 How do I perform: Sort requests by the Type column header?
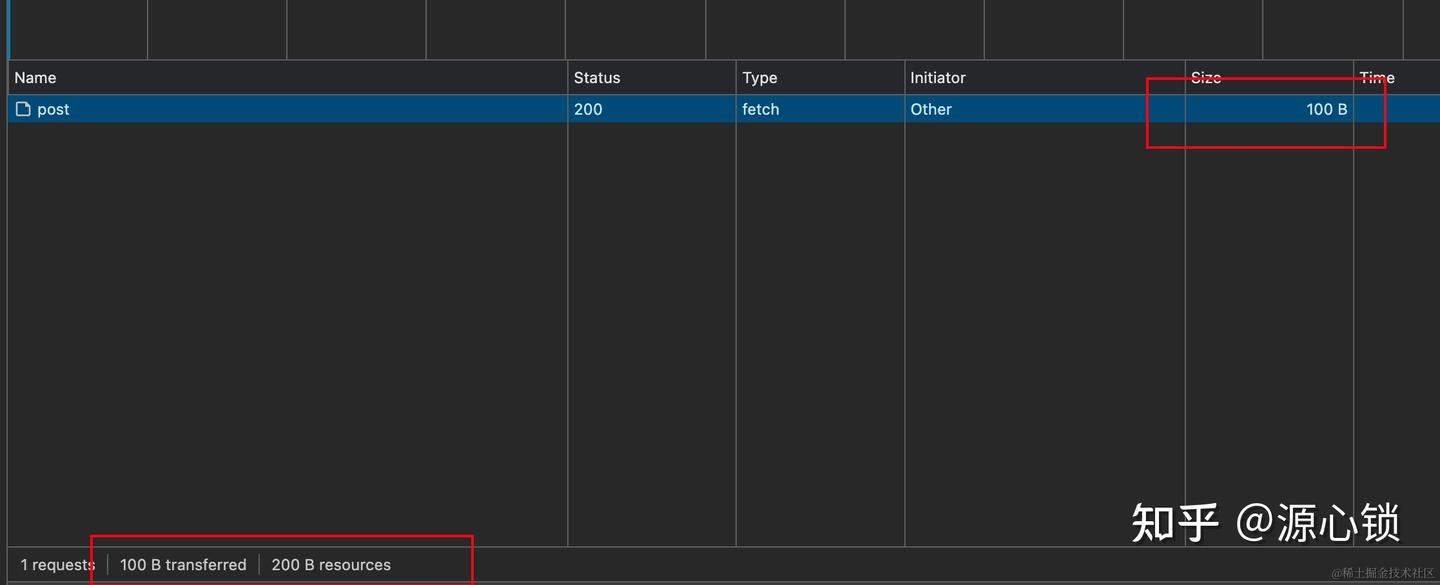pos(820,78)
